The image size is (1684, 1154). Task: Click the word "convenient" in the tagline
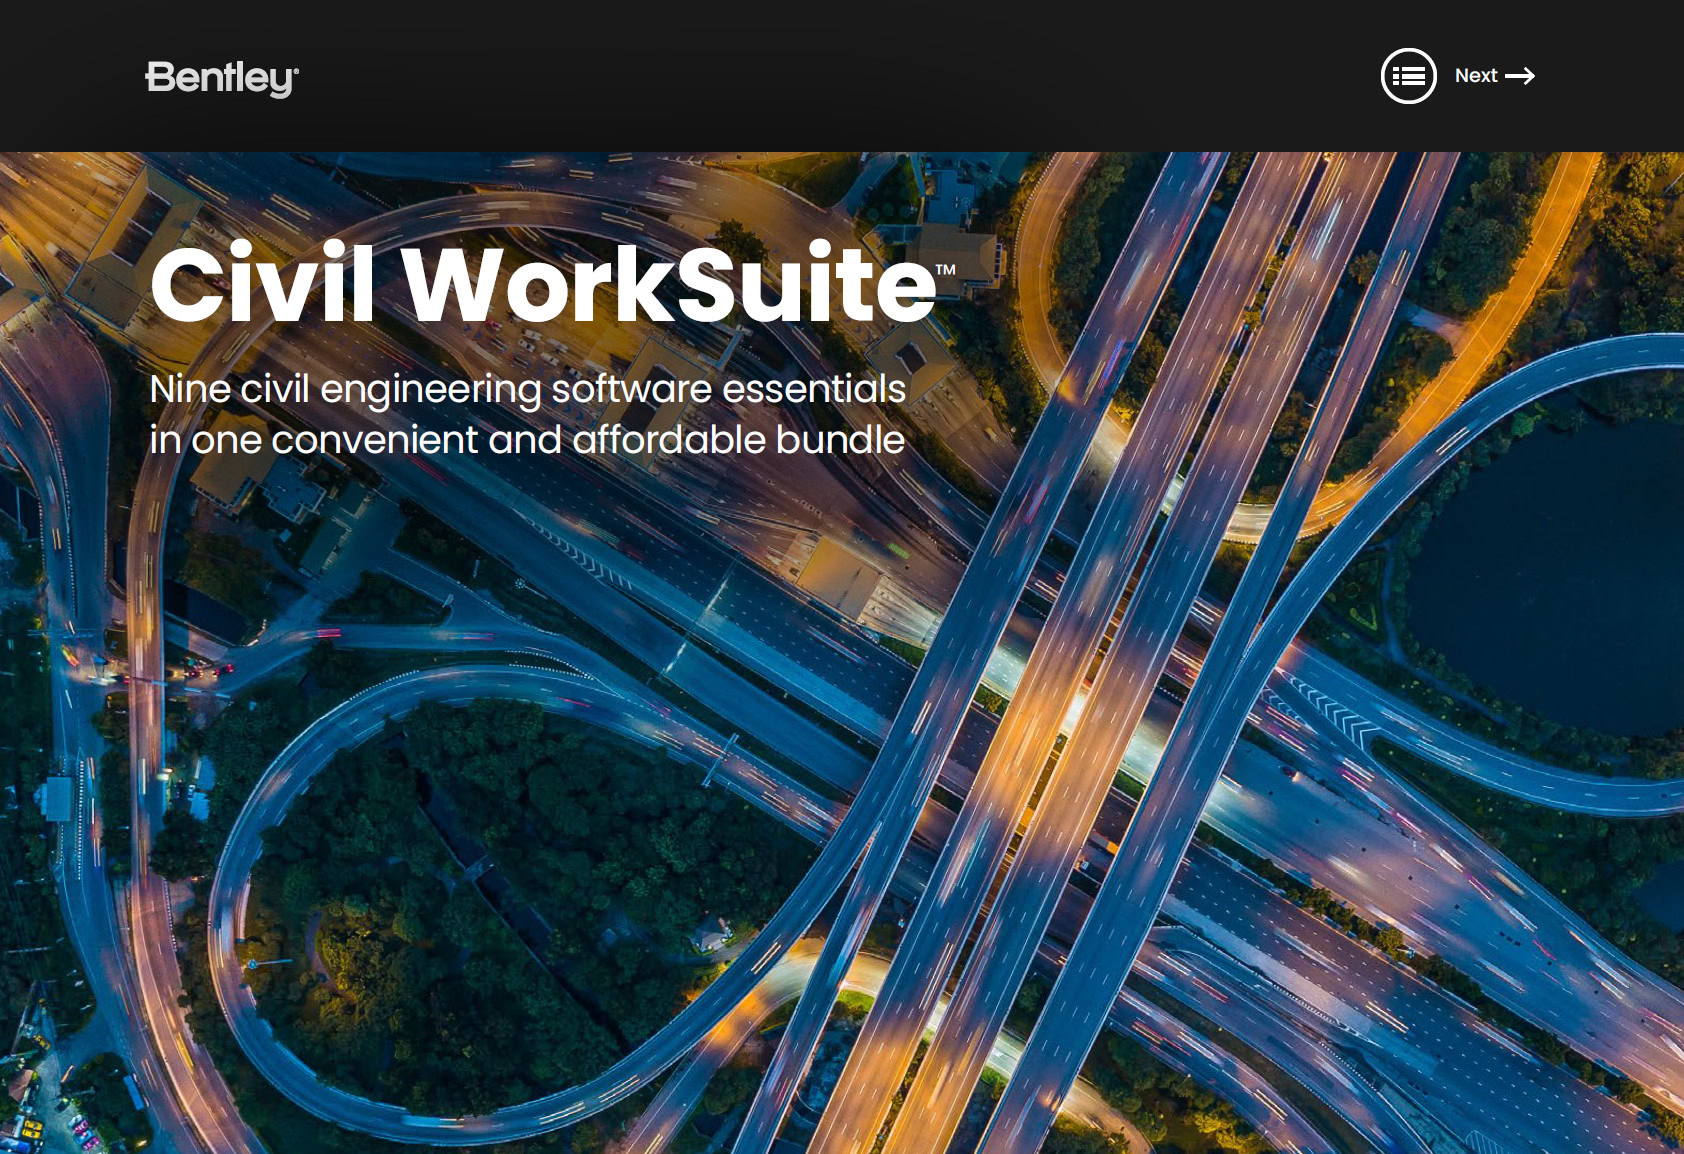point(374,440)
